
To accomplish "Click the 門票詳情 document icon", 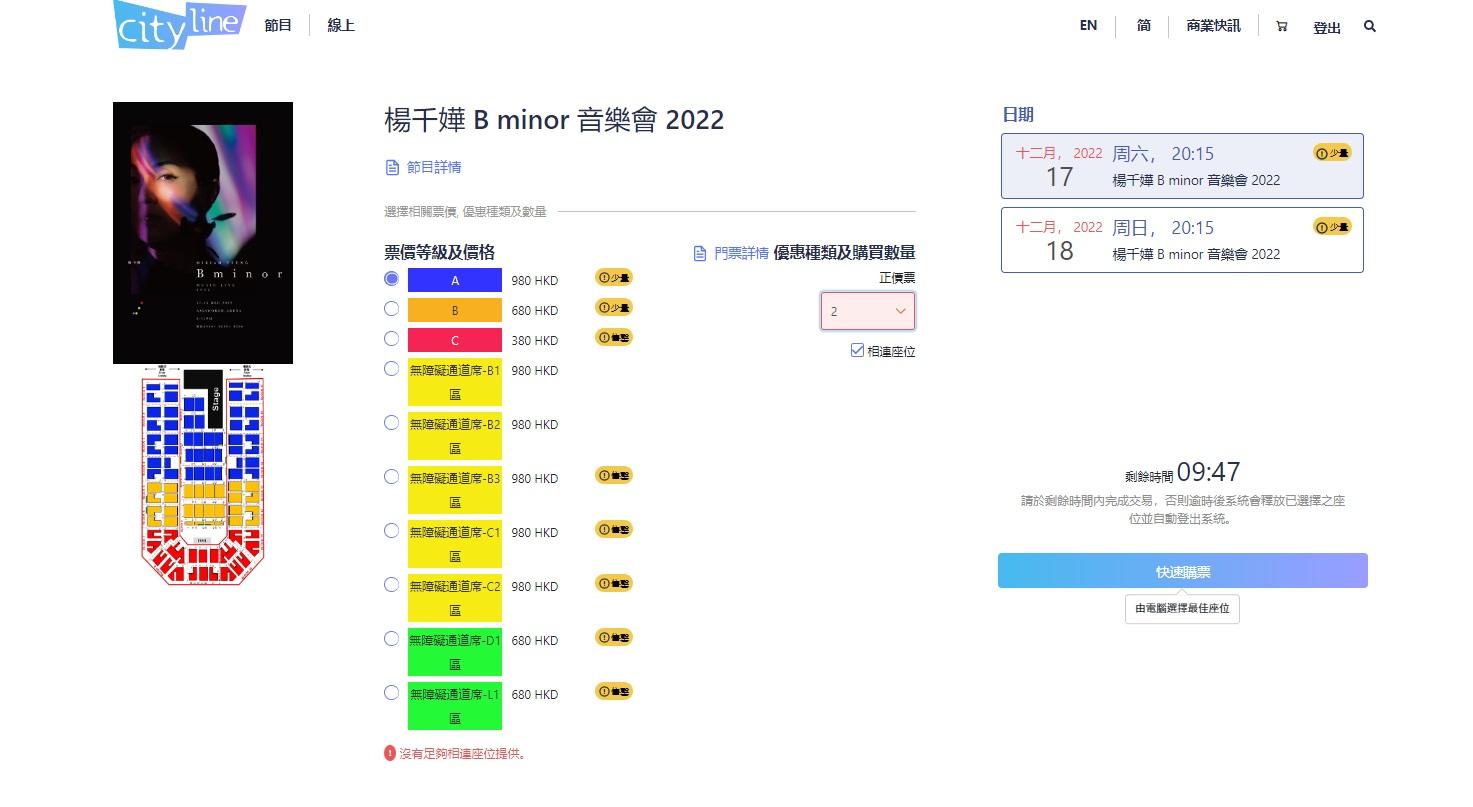I will 700,254.
